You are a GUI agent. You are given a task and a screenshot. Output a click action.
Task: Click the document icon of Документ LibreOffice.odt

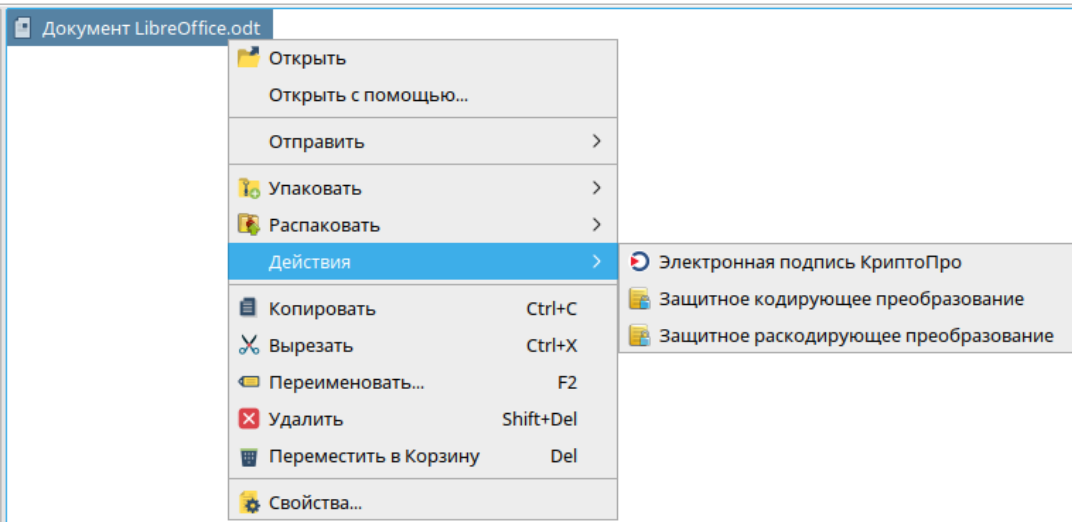pos(23,29)
